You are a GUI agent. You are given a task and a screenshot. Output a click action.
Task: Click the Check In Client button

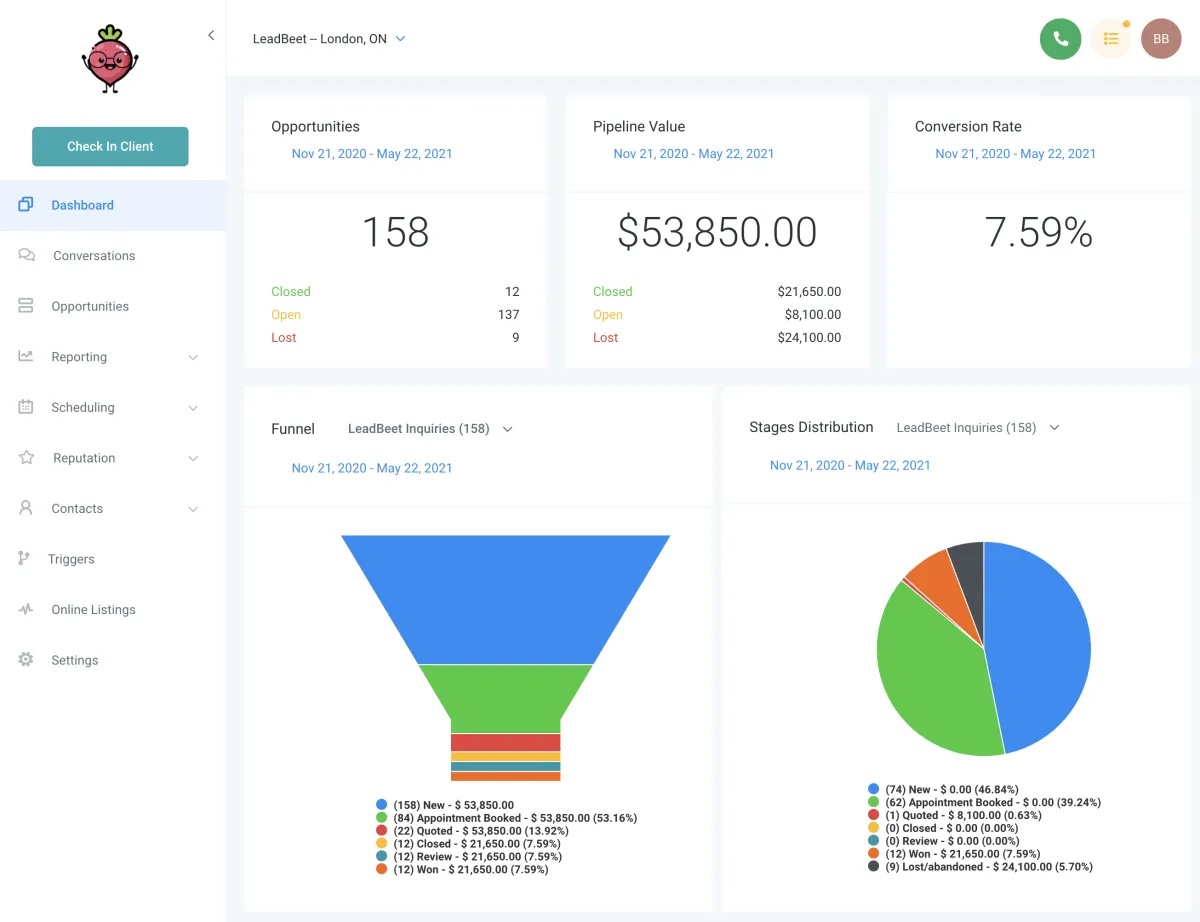click(x=110, y=146)
